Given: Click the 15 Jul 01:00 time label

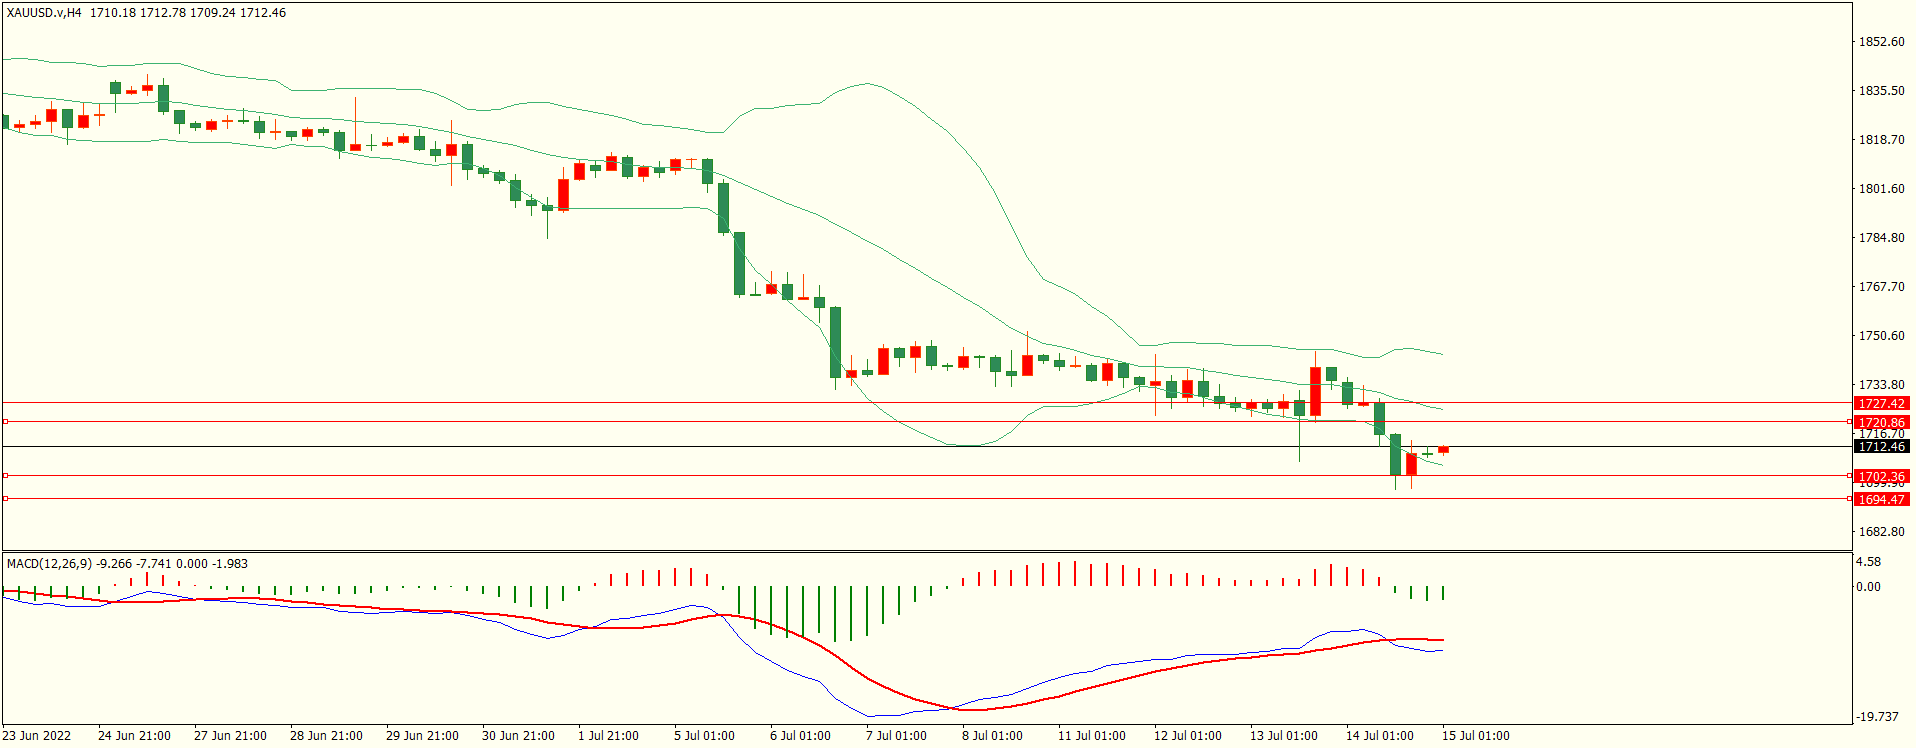Looking at the screenshot, I should tap(1475, 736).
